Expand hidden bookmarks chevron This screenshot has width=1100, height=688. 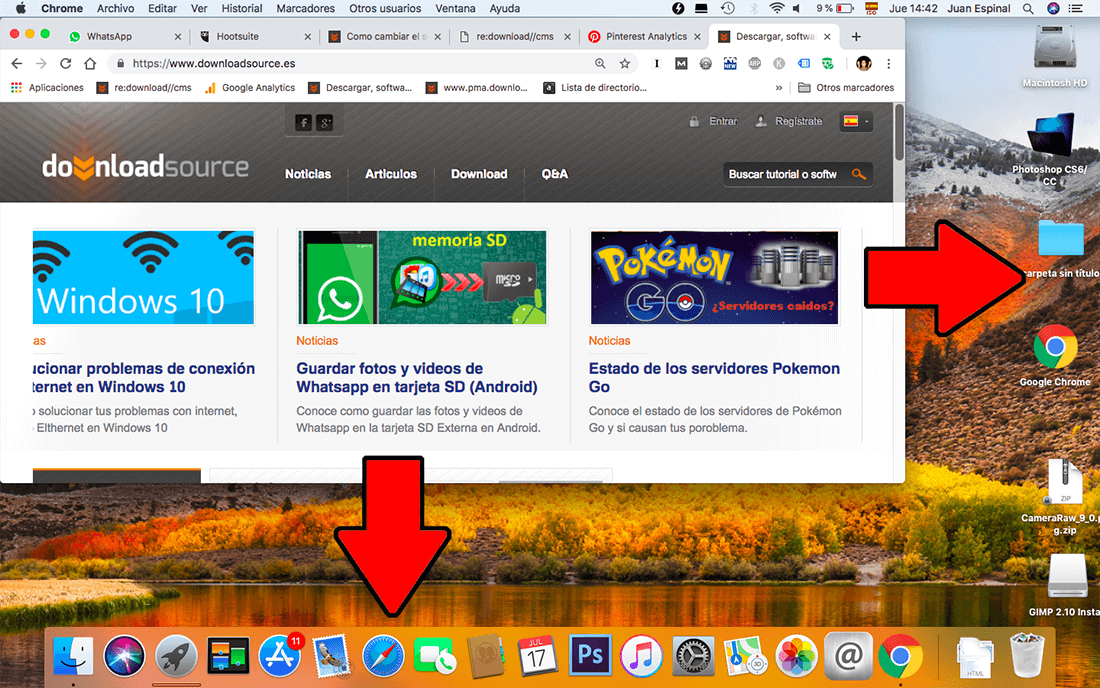(779, 88)
